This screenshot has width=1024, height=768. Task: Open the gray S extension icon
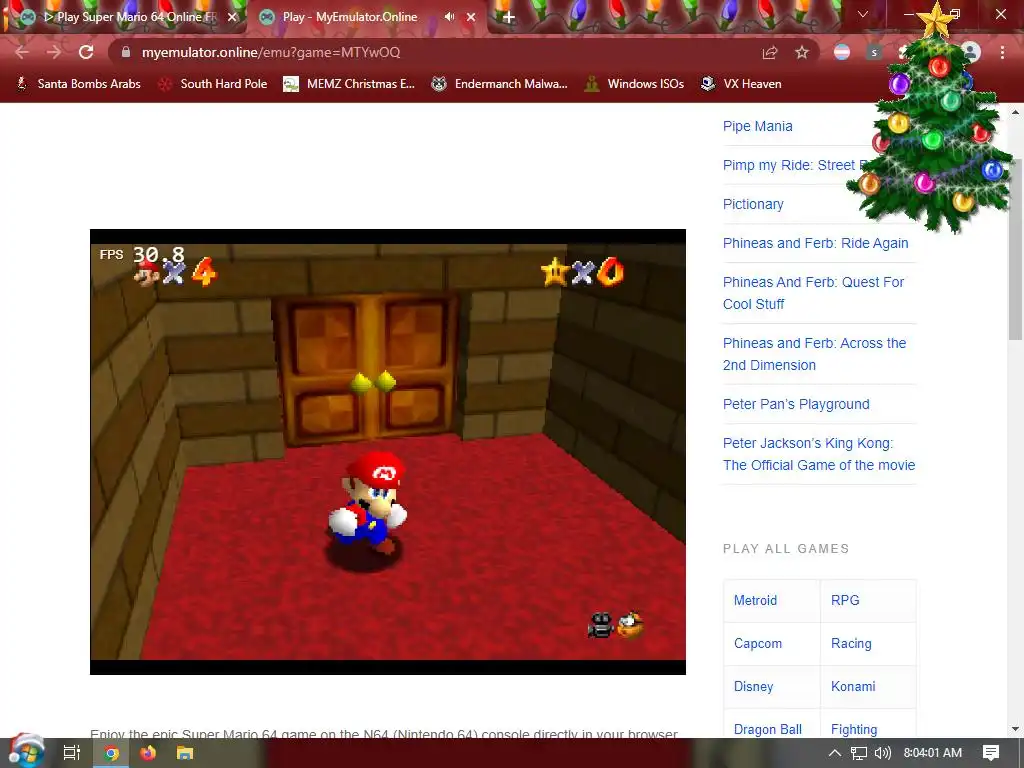[874, 52]
